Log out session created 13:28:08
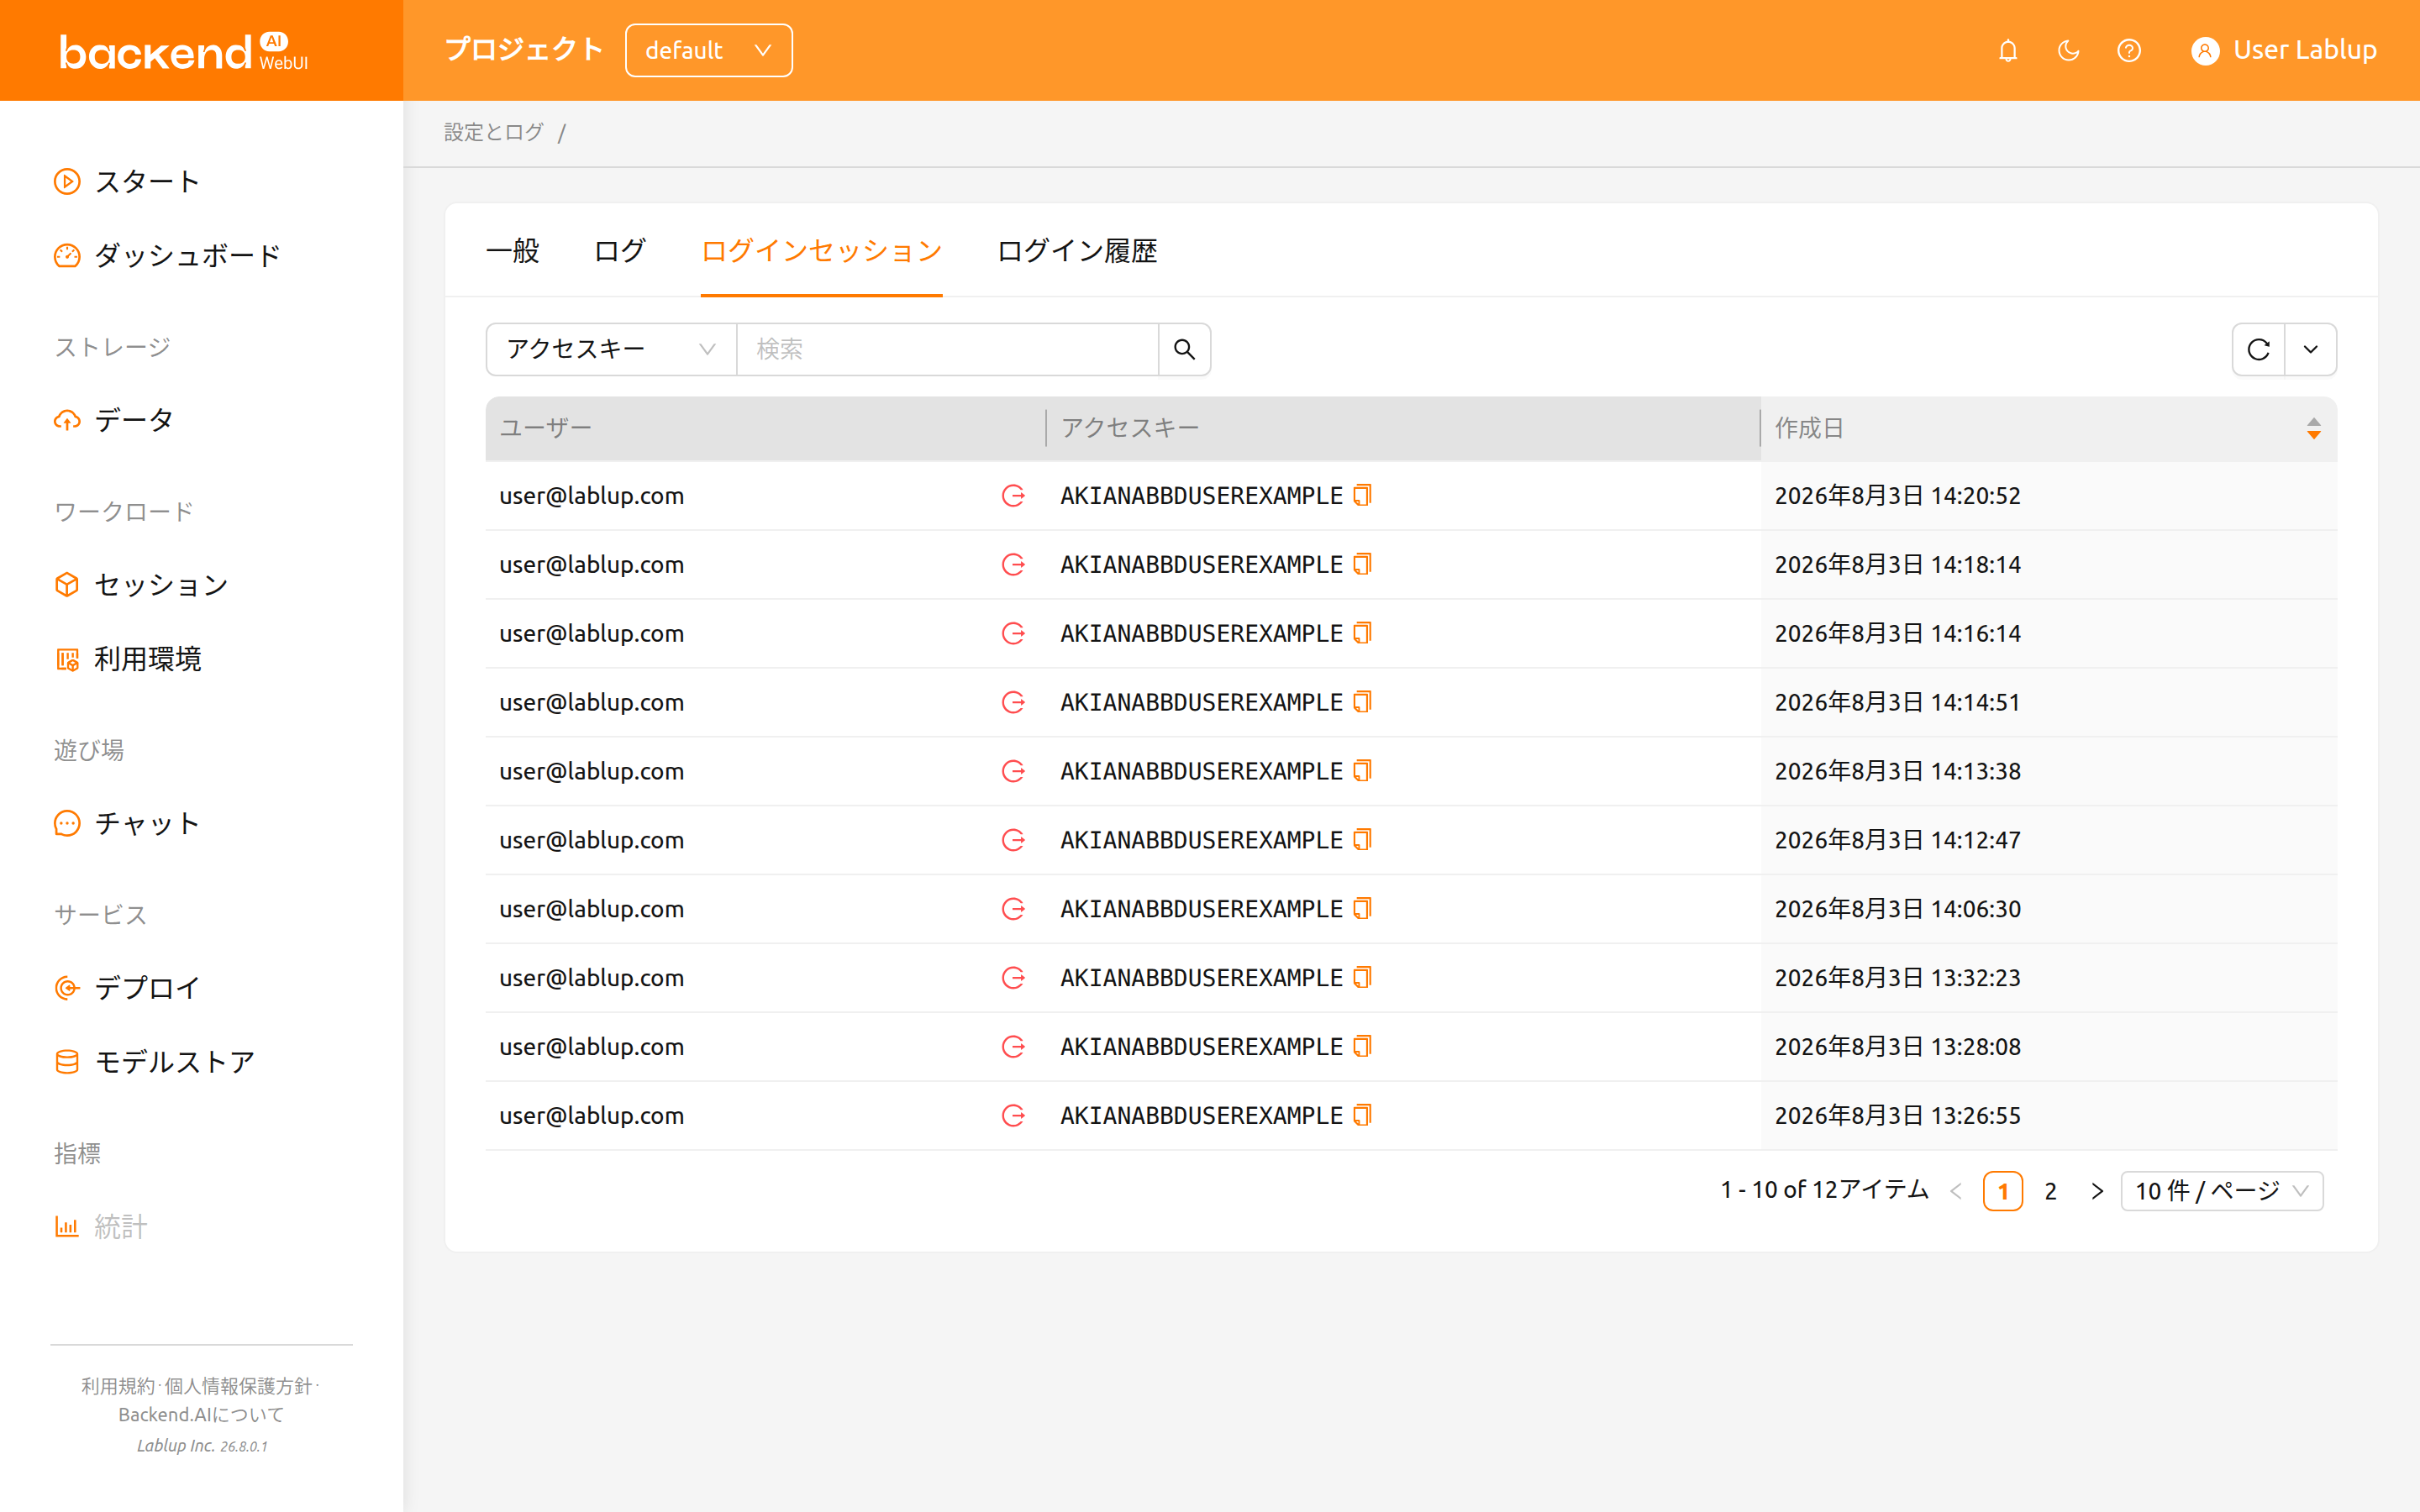The height and width of the screenshot is (1512, 2420). 1013,1046
